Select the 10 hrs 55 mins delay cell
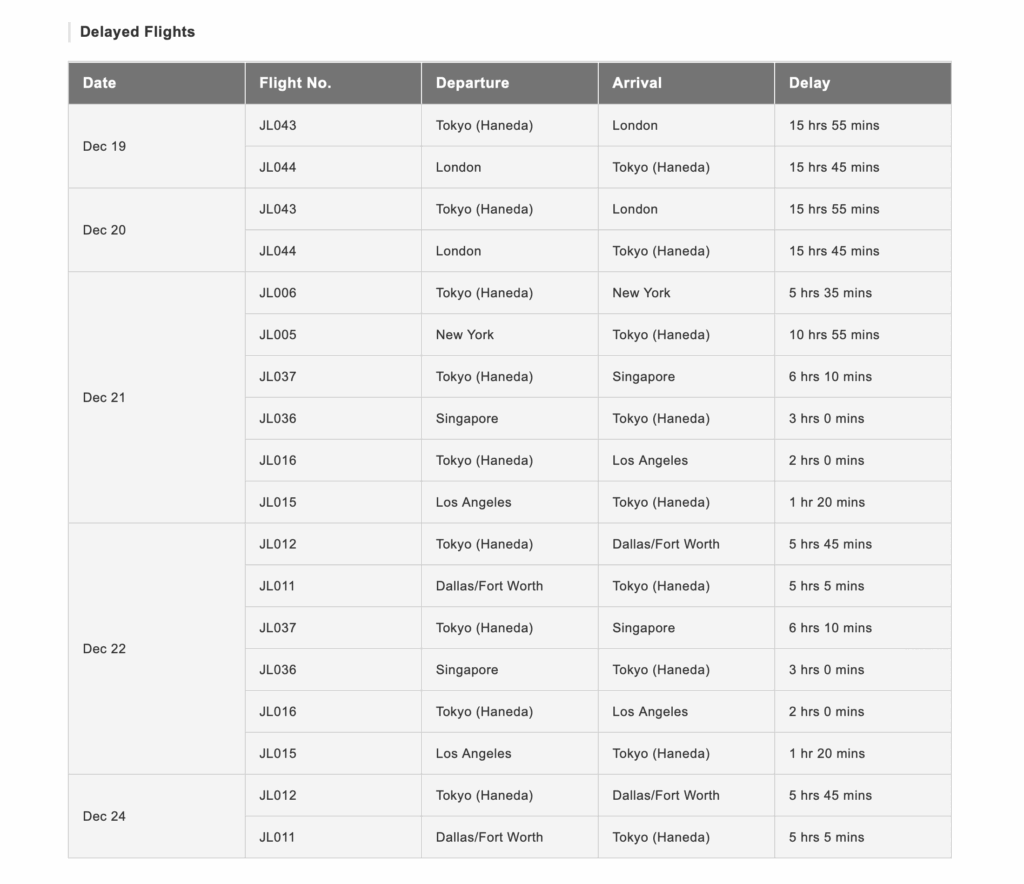Viewport: 1024px width, 884px height. tap(834, 335)
